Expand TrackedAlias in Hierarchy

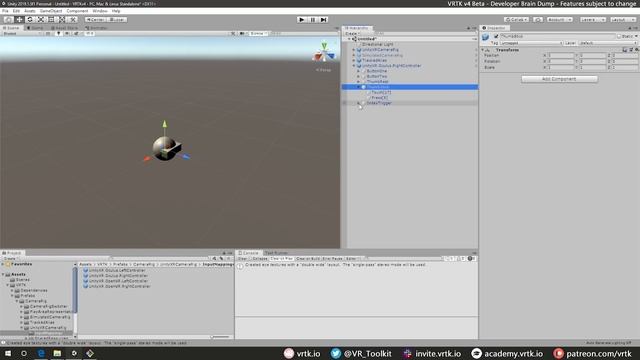[x=354, y=60]
